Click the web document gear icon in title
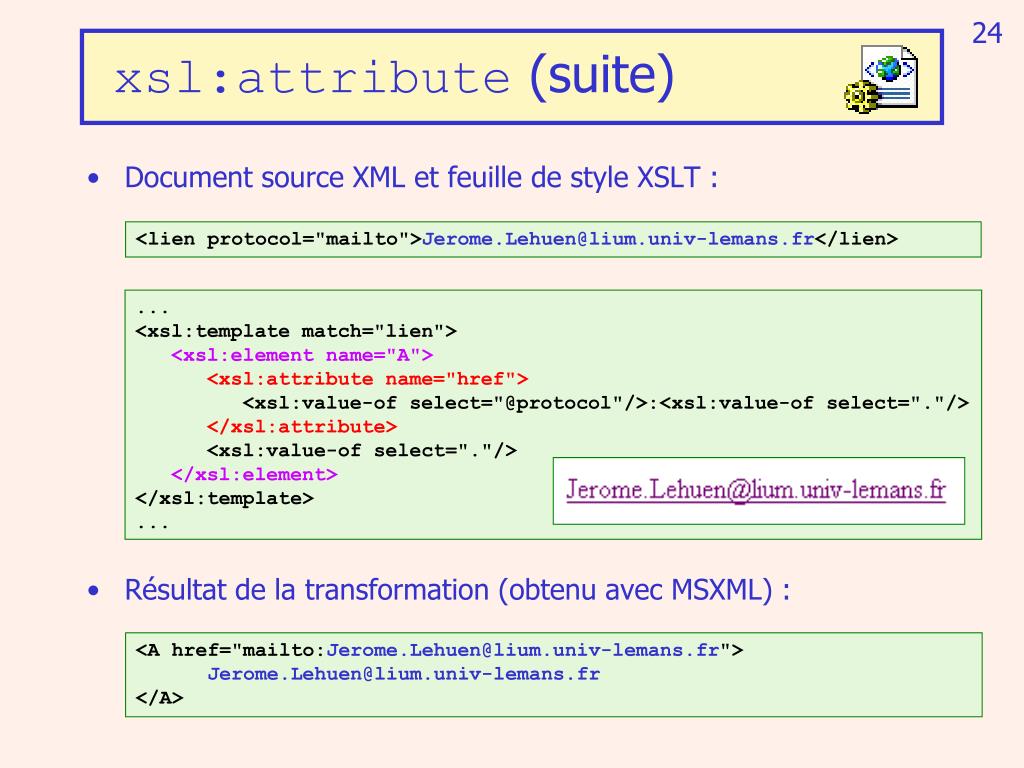Screen dimensions: 1024x768 coord(881,79)
